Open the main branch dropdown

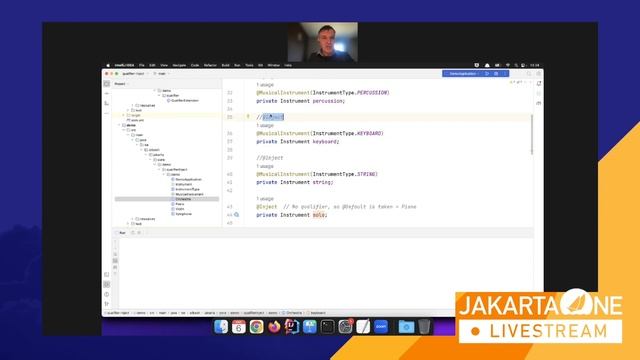(x=163, y=74)
